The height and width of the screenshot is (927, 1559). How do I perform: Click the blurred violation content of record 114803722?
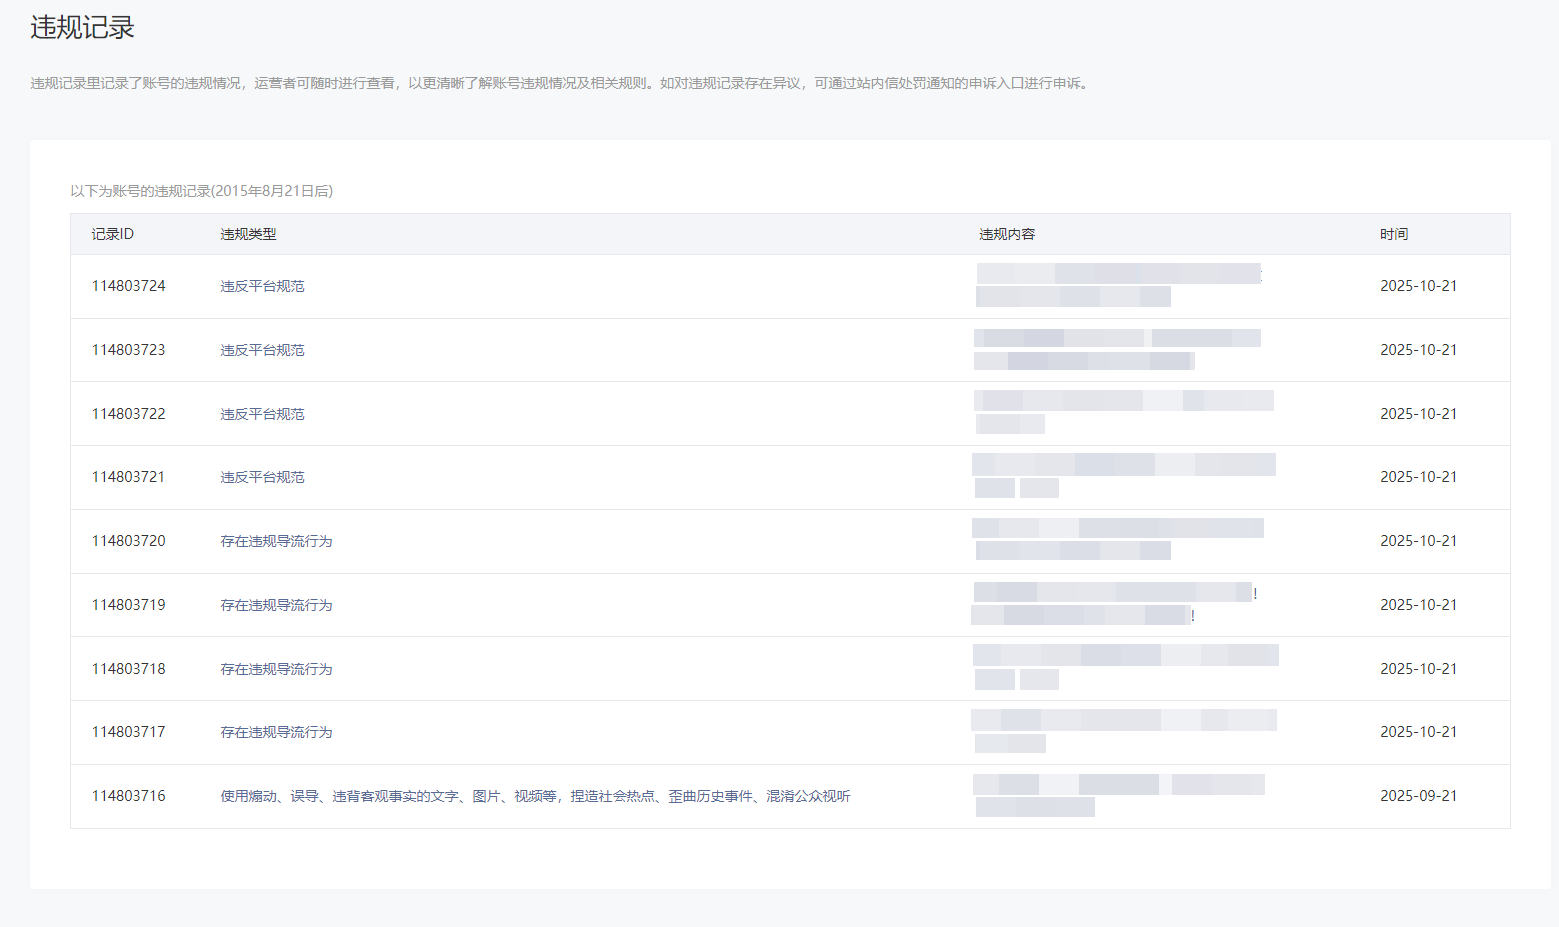point(1123,412)
